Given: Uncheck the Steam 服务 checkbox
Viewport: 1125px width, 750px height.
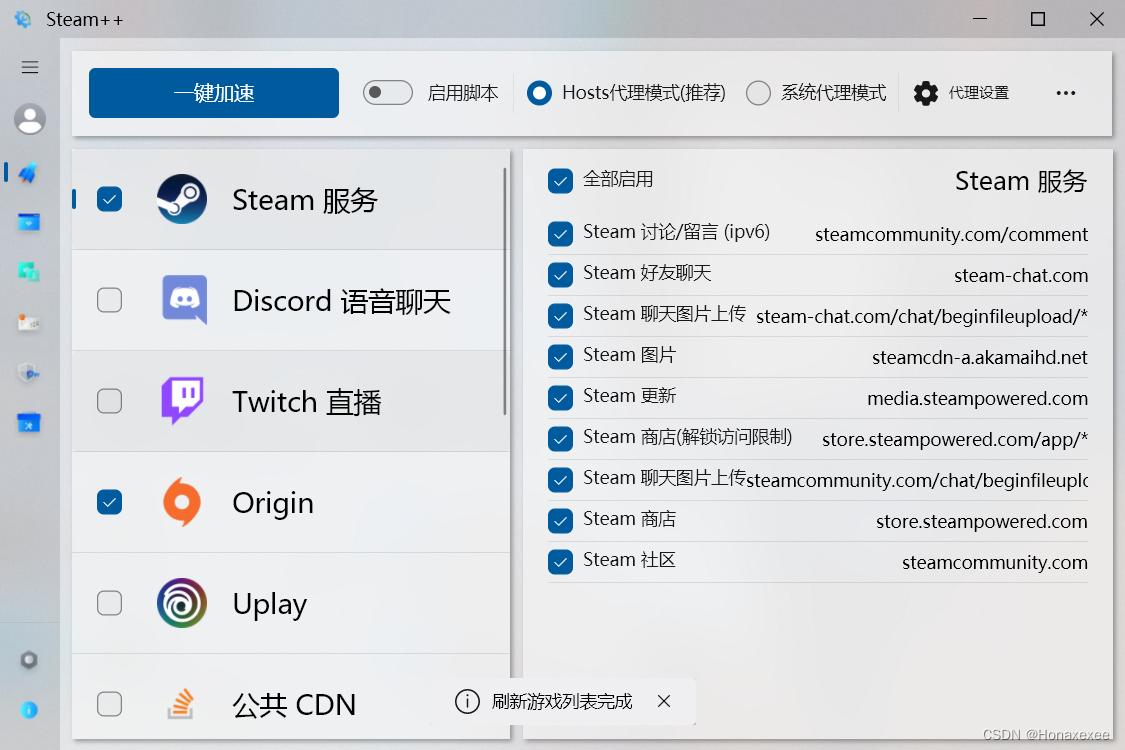Looking at the screenshot, I should (x=109, y=199).
